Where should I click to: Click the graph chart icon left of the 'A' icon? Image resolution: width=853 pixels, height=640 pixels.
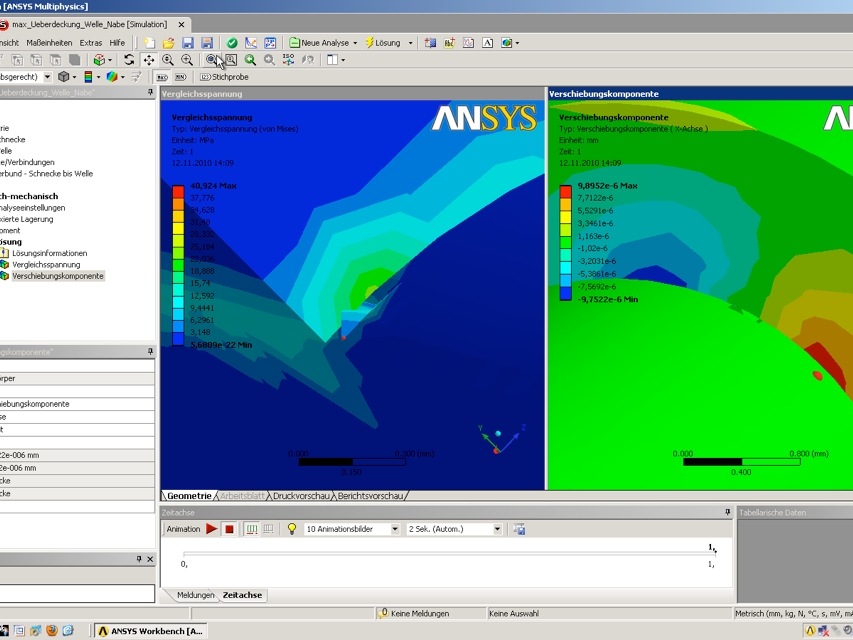click(468, 43)
